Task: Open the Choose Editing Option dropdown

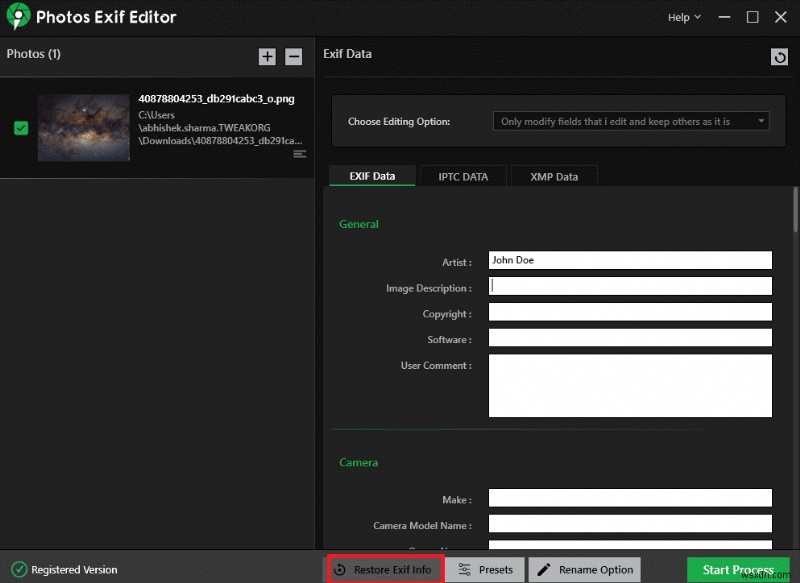Action: point(630,120)
